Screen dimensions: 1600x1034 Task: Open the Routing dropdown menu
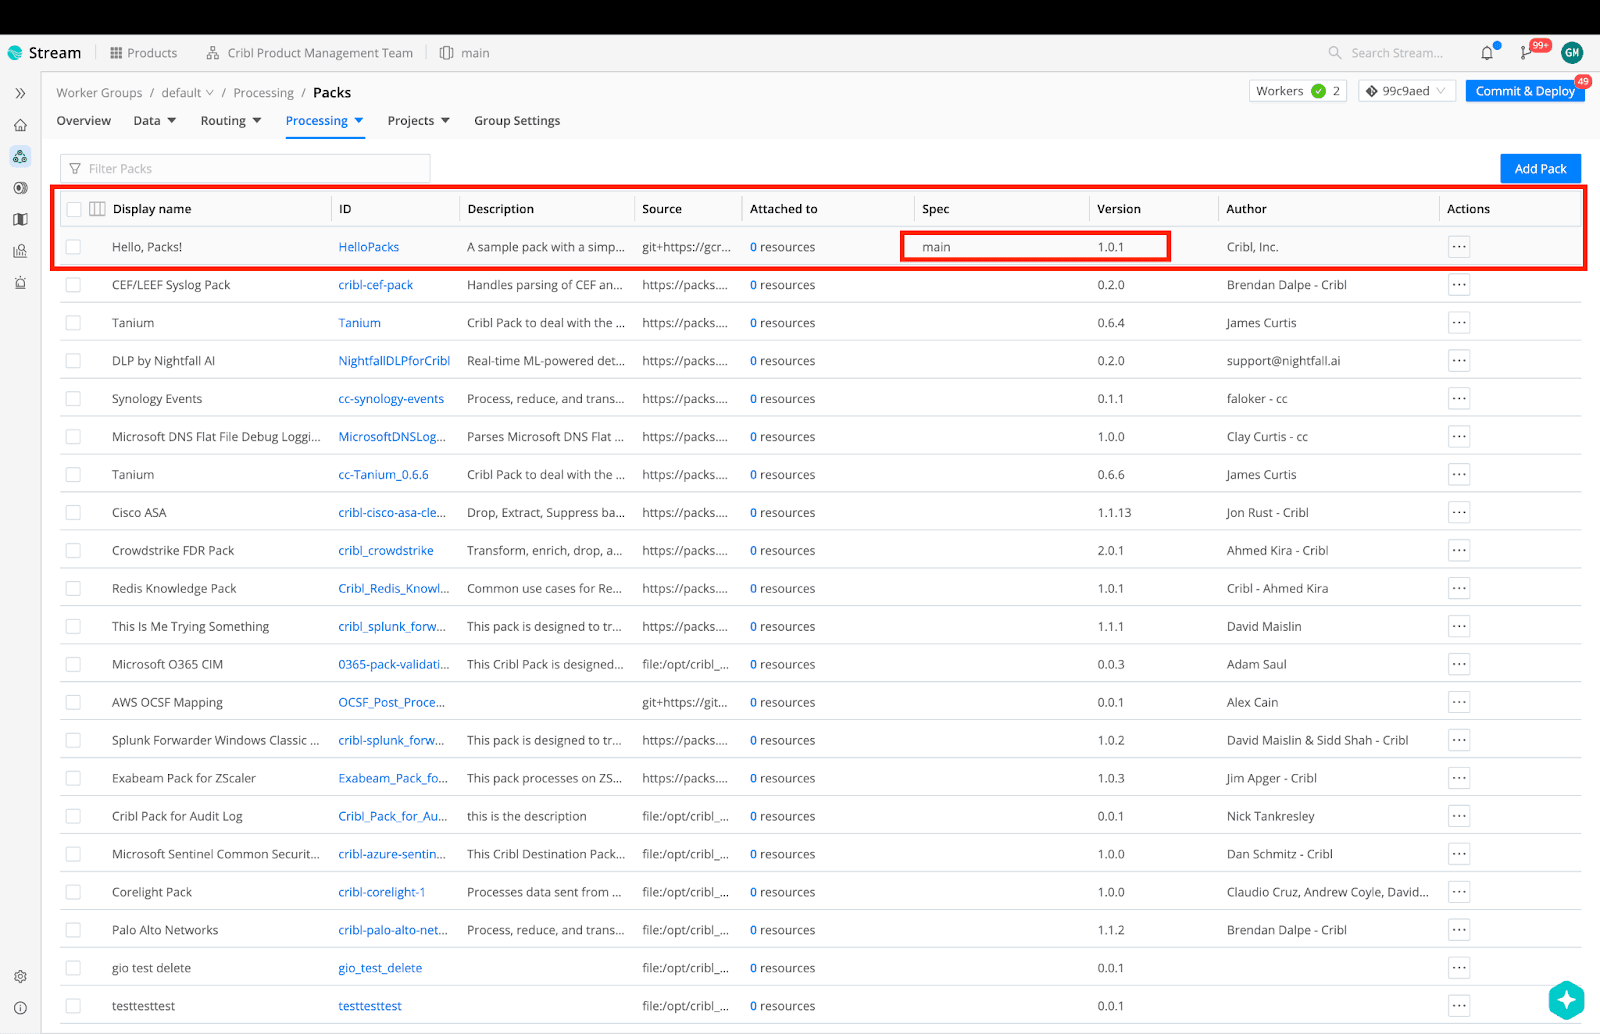pos(230,121)
